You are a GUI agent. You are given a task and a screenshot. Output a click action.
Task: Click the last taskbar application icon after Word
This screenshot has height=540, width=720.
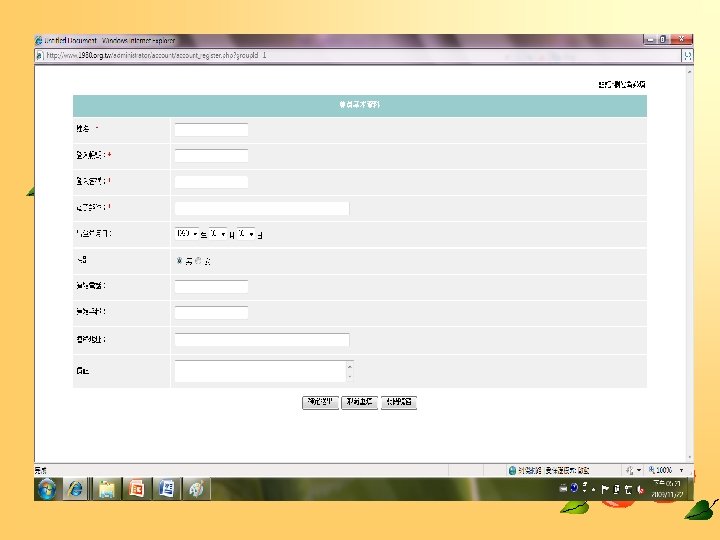[x=197, y=489]
